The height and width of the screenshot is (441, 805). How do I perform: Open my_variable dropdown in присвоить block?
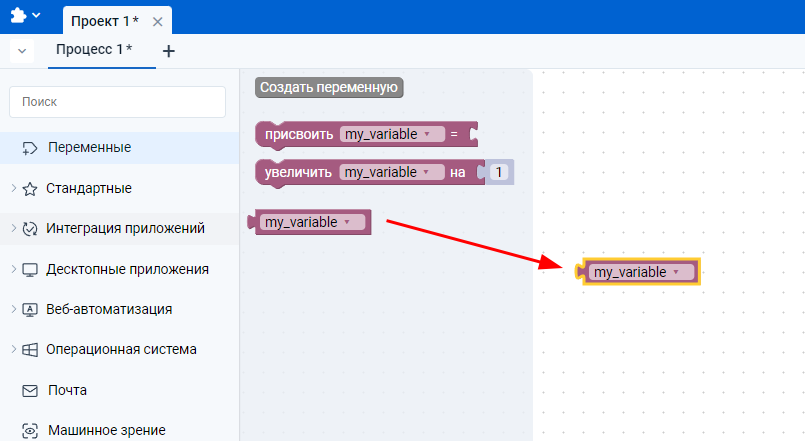pyautogui.click(x=392, y=134)
